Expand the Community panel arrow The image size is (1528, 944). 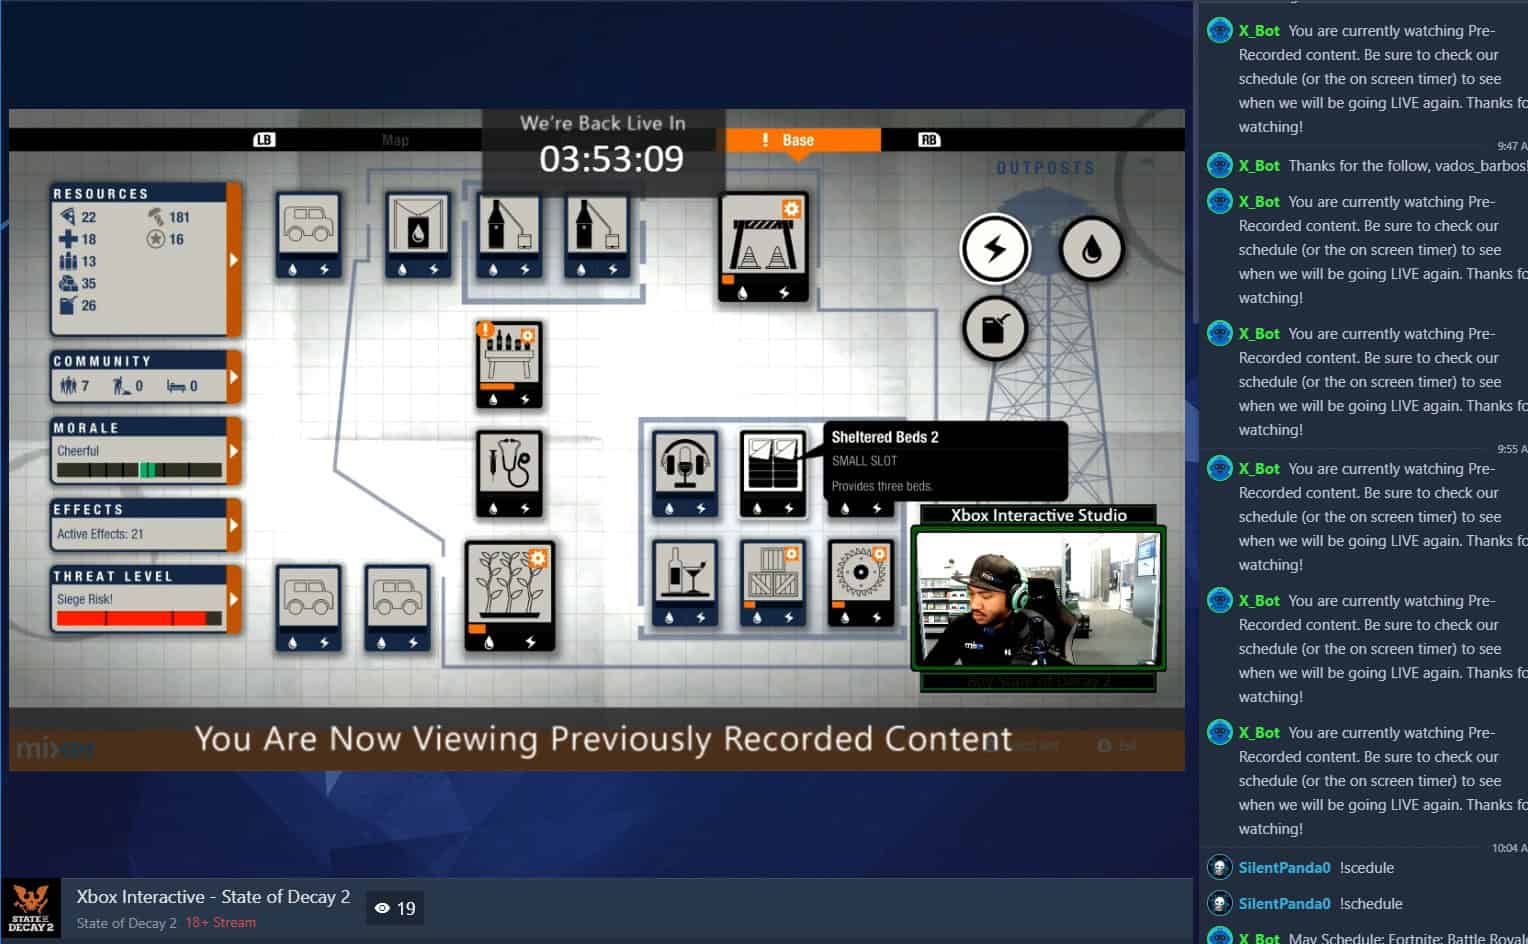(234, 377)
